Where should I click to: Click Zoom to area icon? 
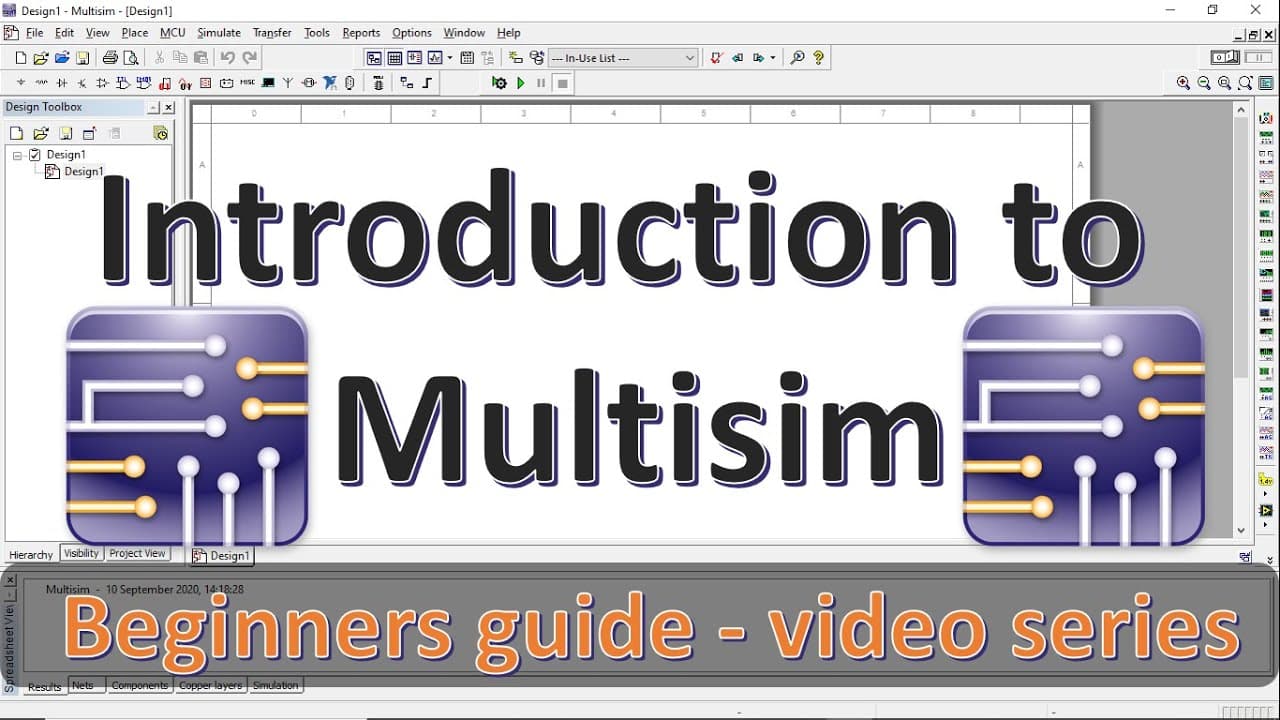pyautogui.click(x=1224, y=83)
